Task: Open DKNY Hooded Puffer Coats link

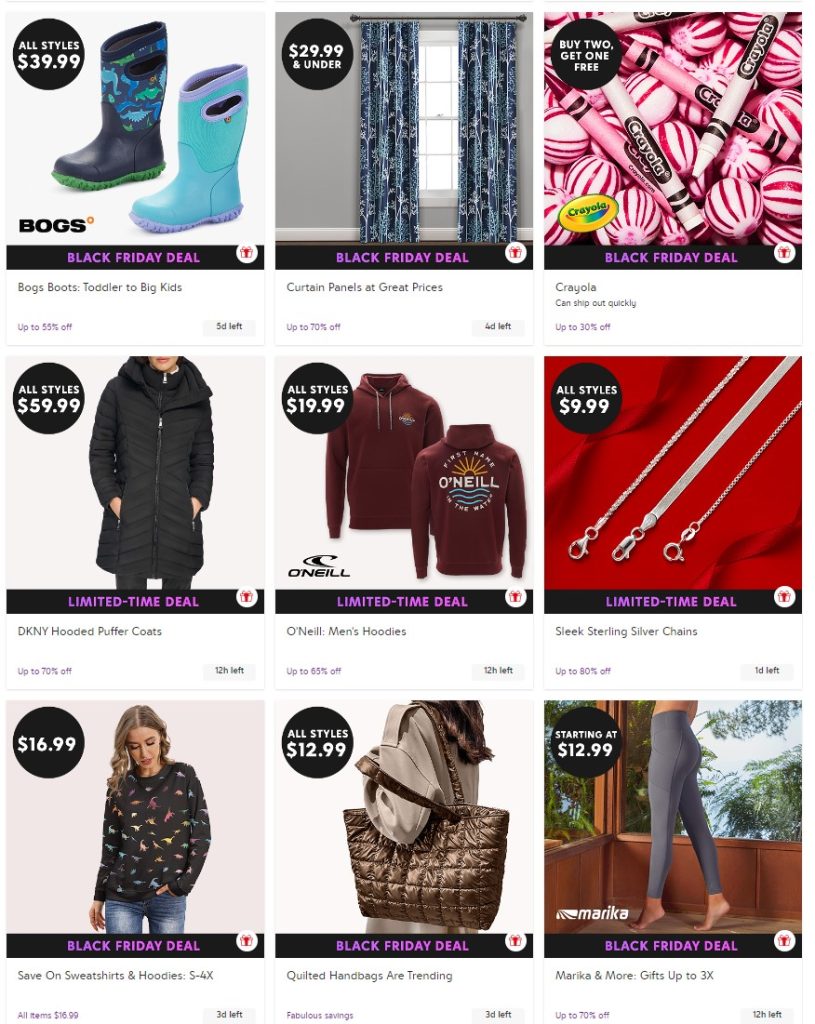Action: coord(89,632)
